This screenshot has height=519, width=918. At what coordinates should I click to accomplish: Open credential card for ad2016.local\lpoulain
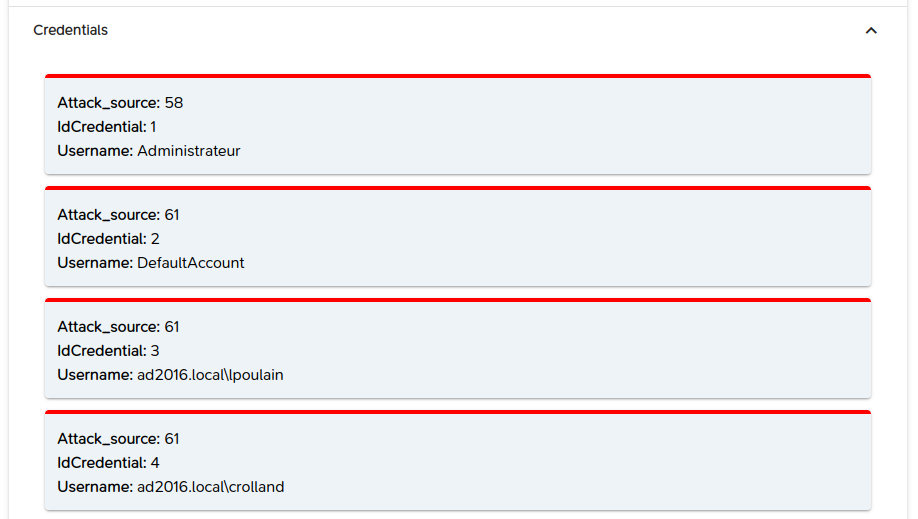click(458, 348)
